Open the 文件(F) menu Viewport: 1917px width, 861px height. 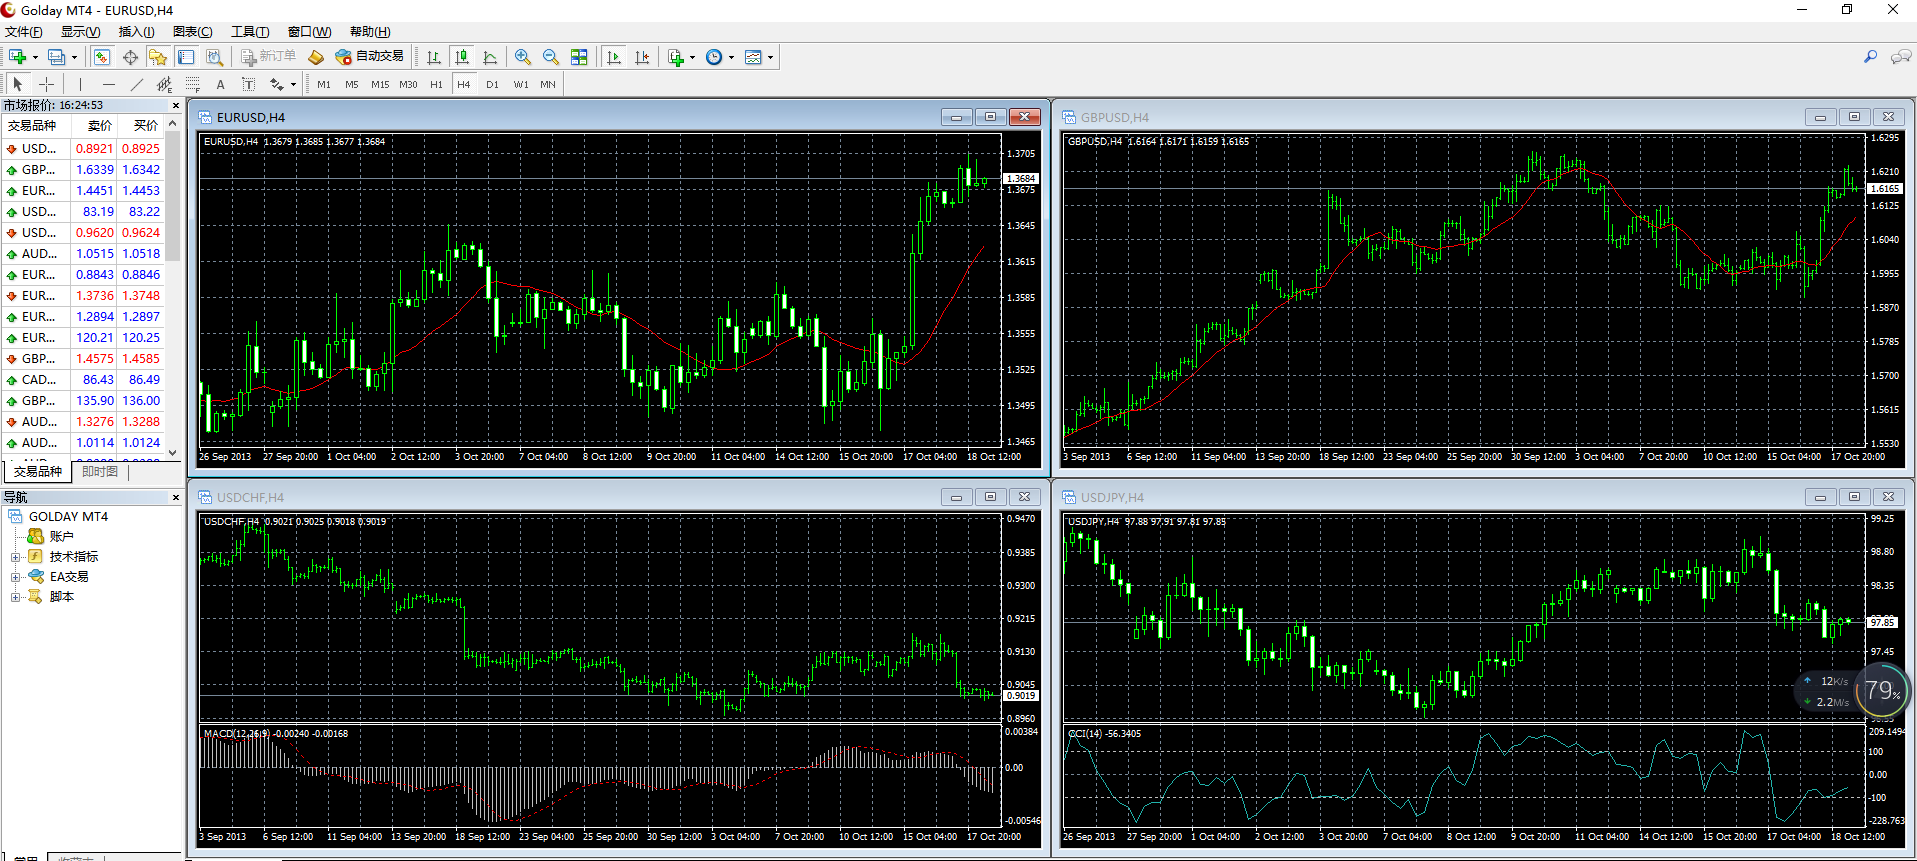23,32
